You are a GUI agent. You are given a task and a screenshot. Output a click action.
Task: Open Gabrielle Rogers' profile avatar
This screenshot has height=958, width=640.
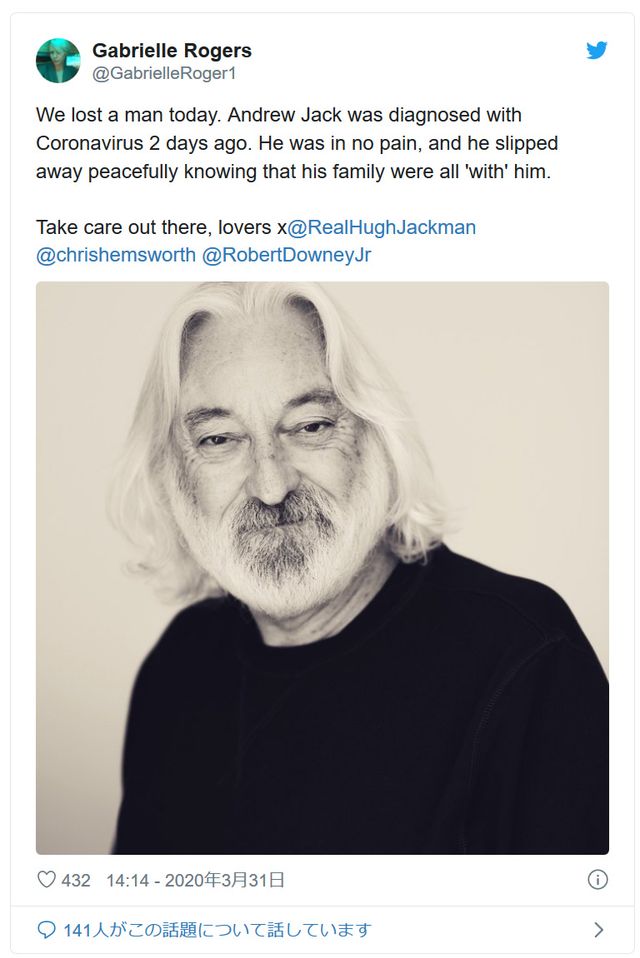click(58, 60)
